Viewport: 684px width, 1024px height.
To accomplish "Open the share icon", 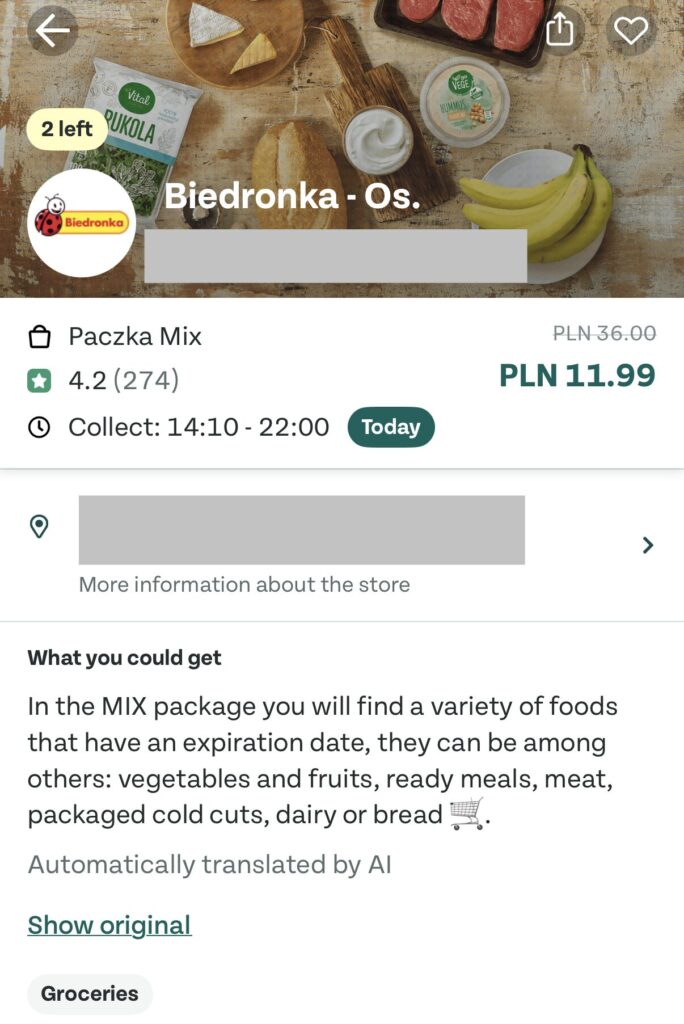I will [560, 31].
